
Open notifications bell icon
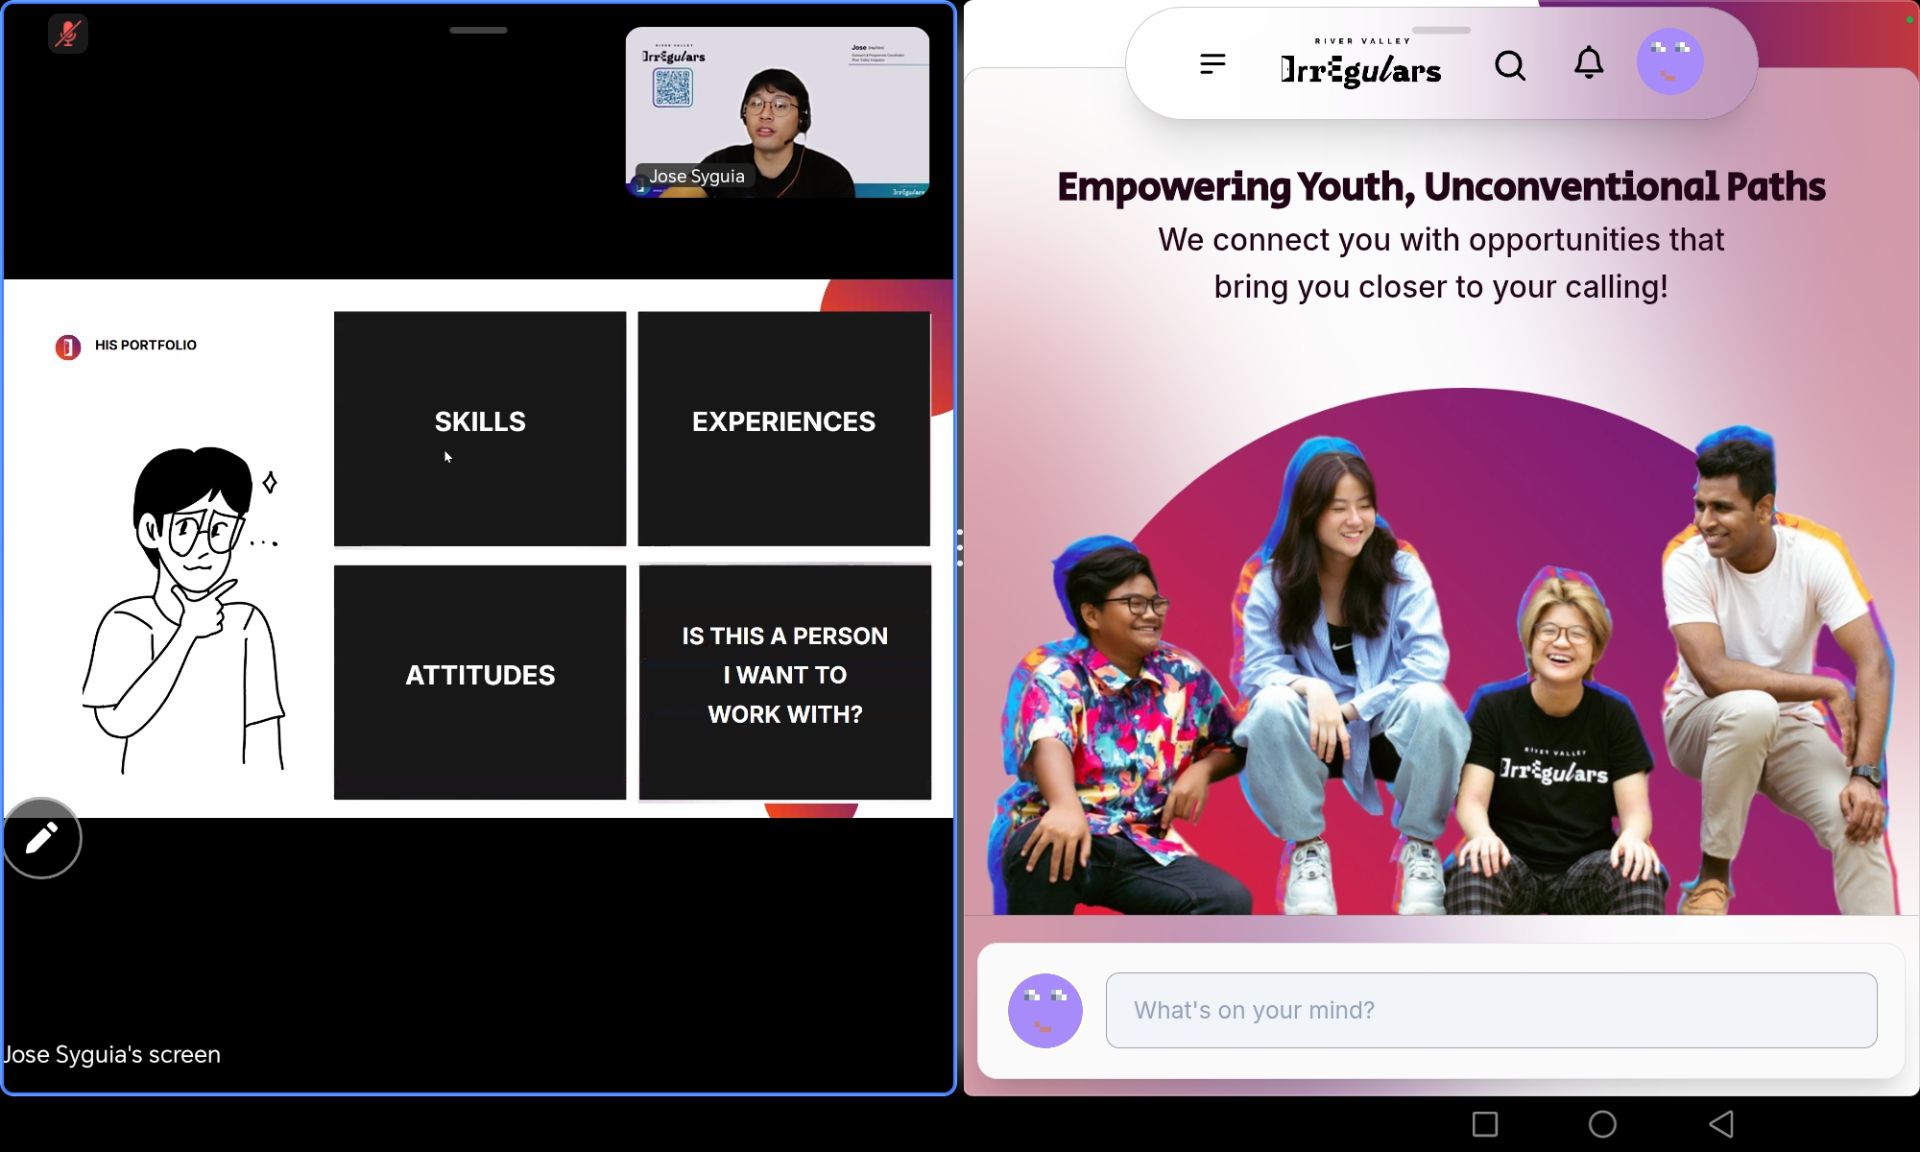(x=1589, y=64)
